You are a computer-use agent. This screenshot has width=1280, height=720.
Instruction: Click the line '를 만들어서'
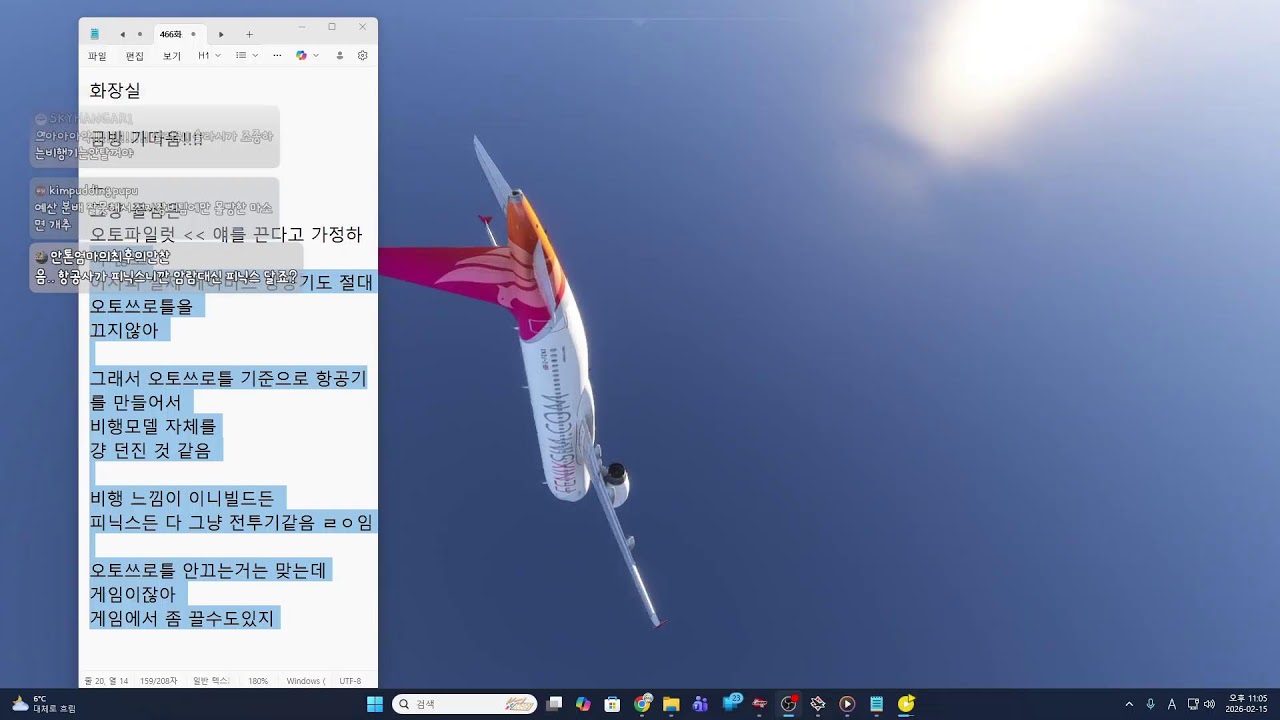(x=136, y=402)
